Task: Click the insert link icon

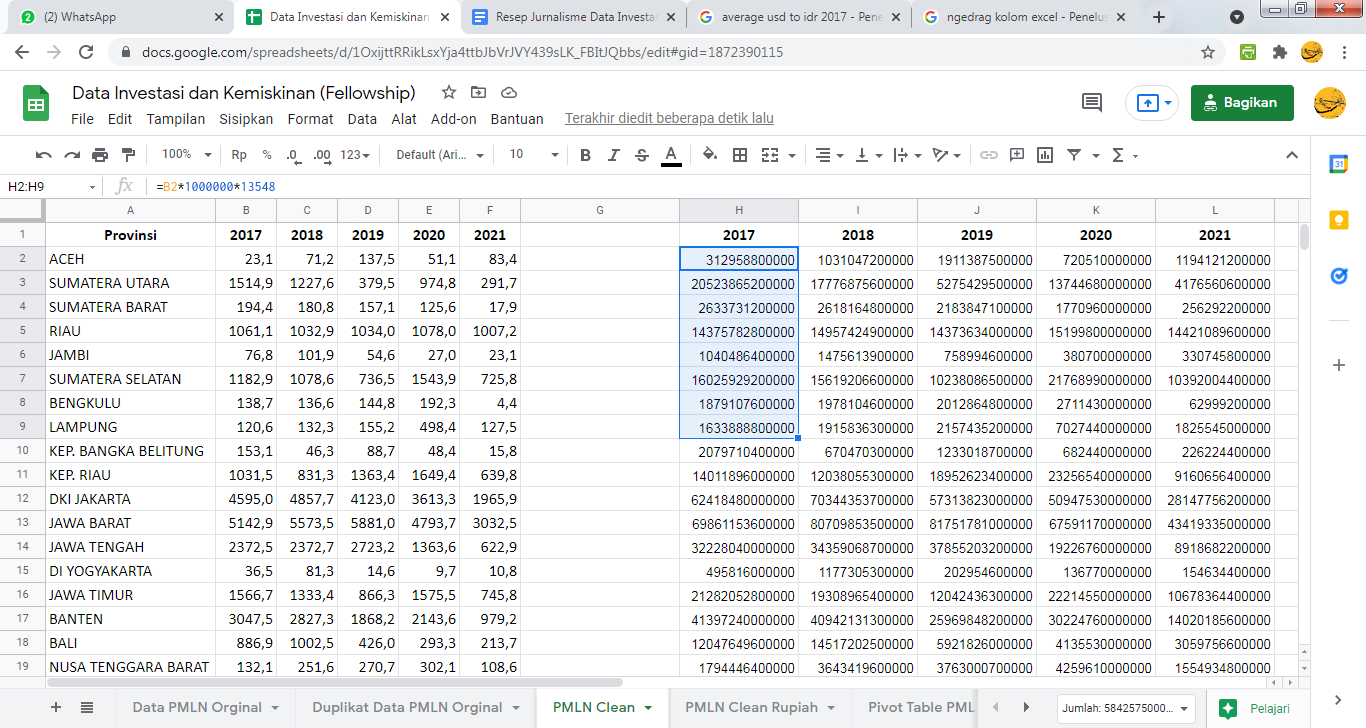Action: tap(989, 155)
